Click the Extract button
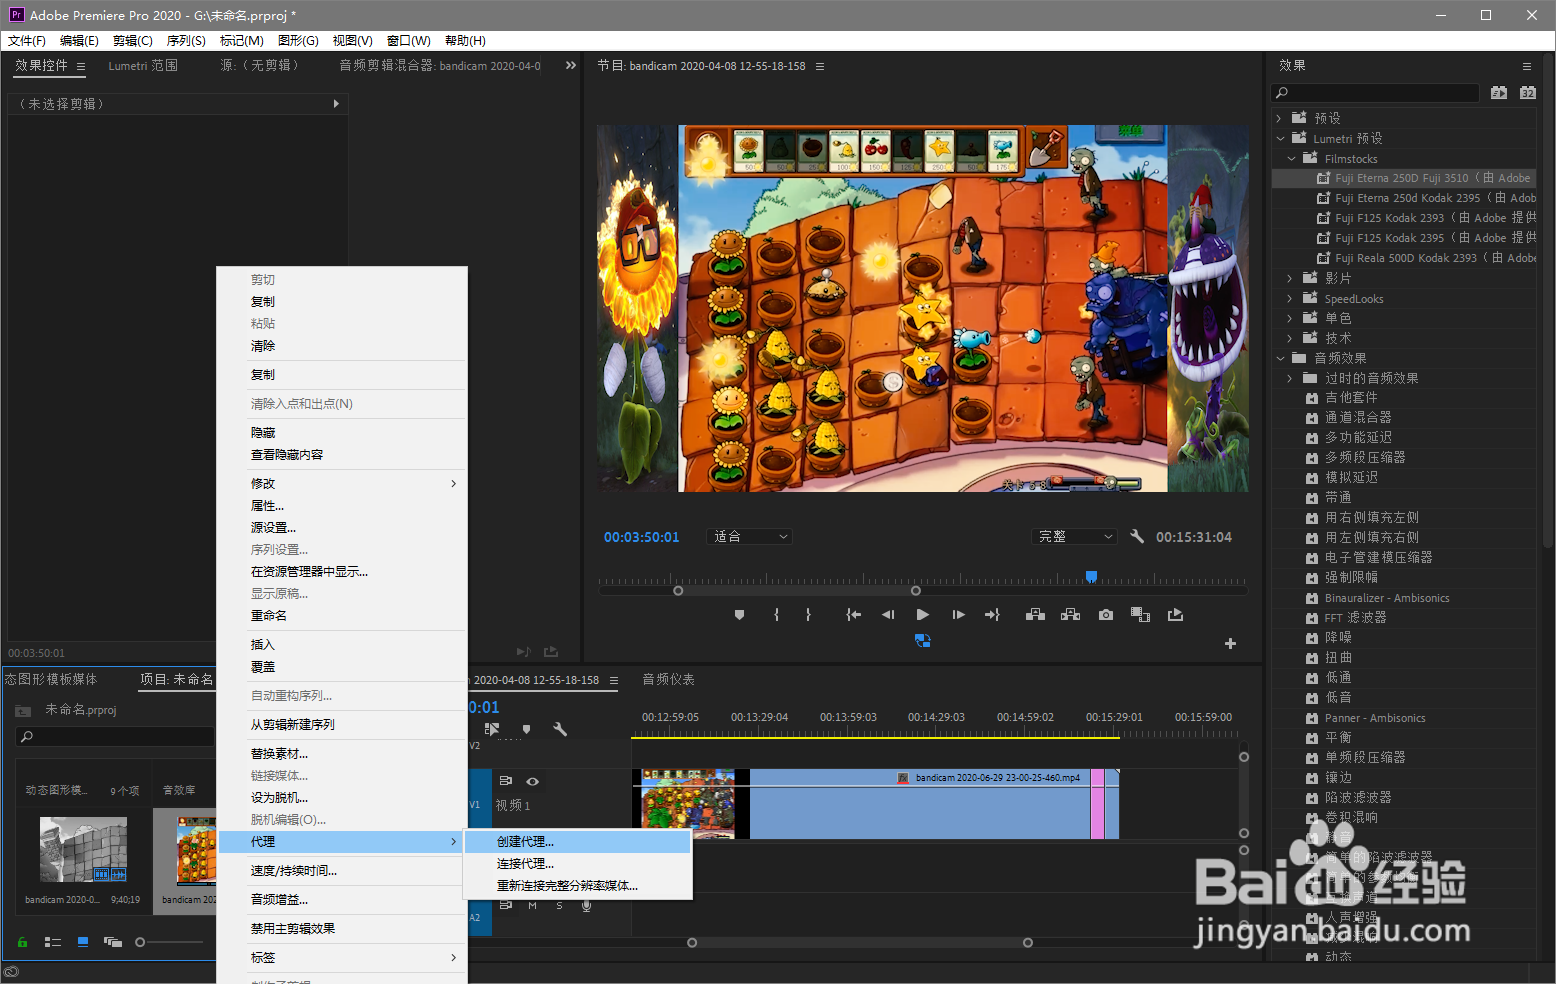Image resolution: width=1556 pixels, height=984 pixels. (1070, 615)
